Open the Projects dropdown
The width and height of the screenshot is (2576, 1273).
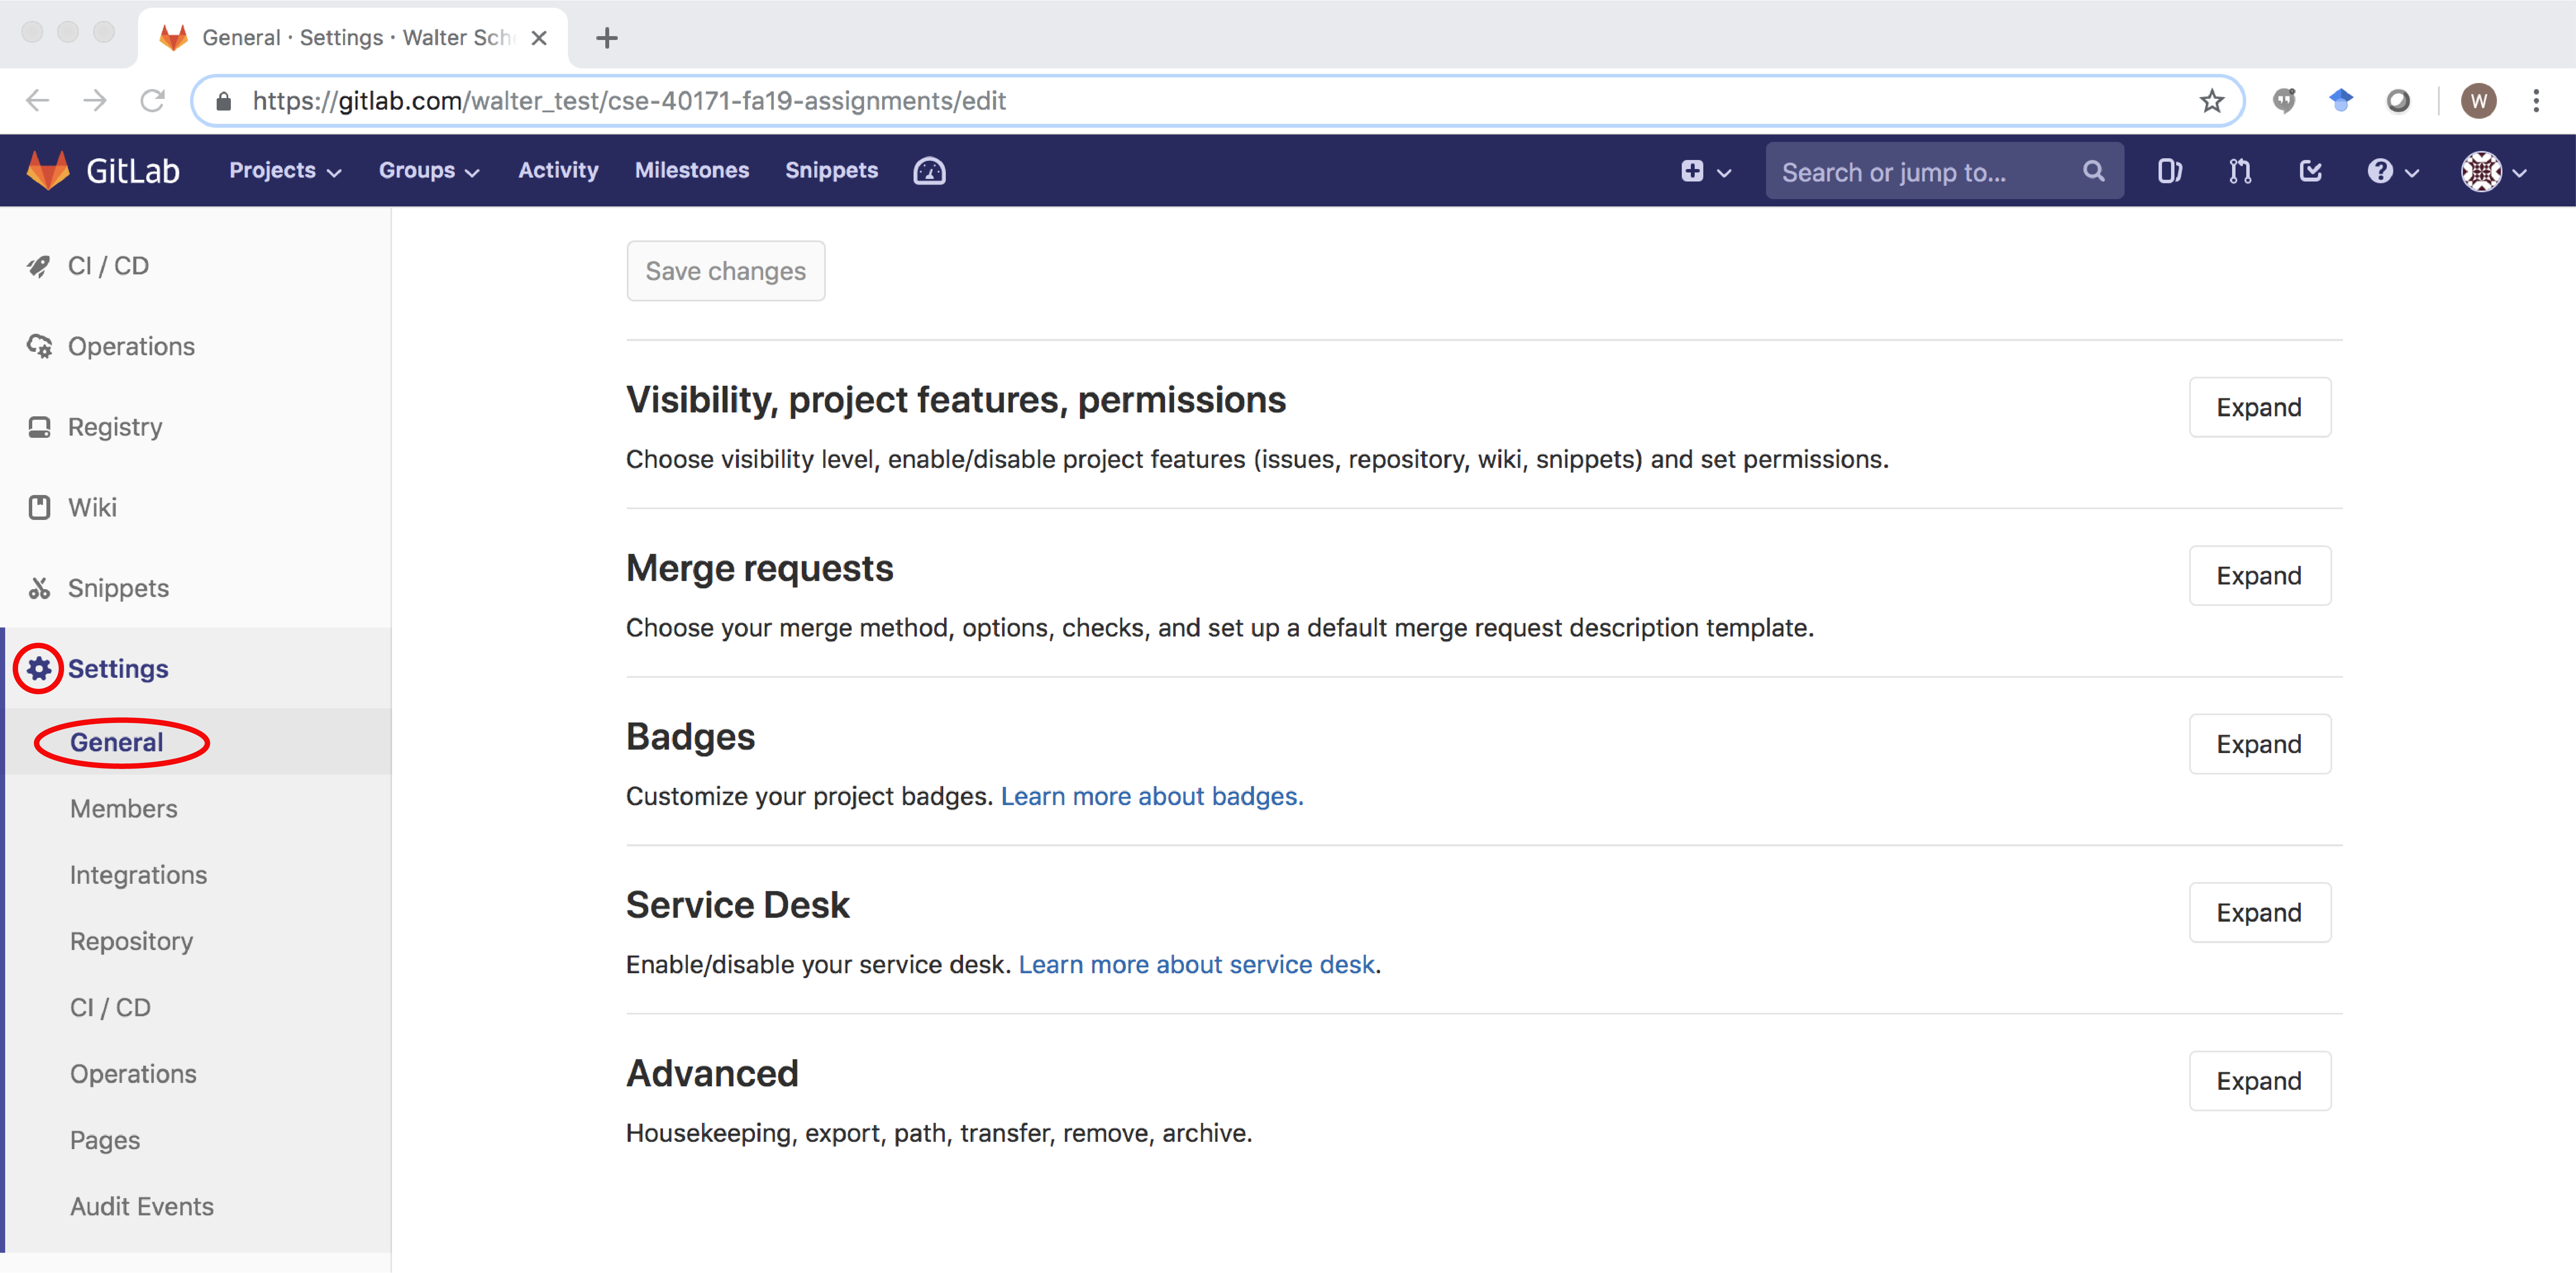pyautogui.click(x=285, y=171)
